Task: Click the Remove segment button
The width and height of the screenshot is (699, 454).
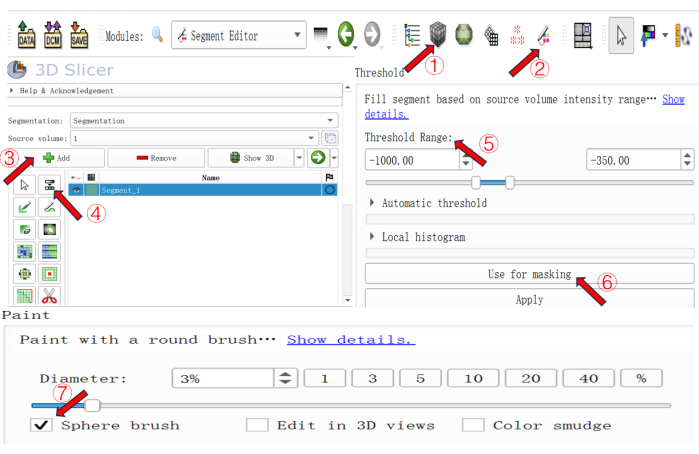Action: pyautogui.click(x=156, y=158)
